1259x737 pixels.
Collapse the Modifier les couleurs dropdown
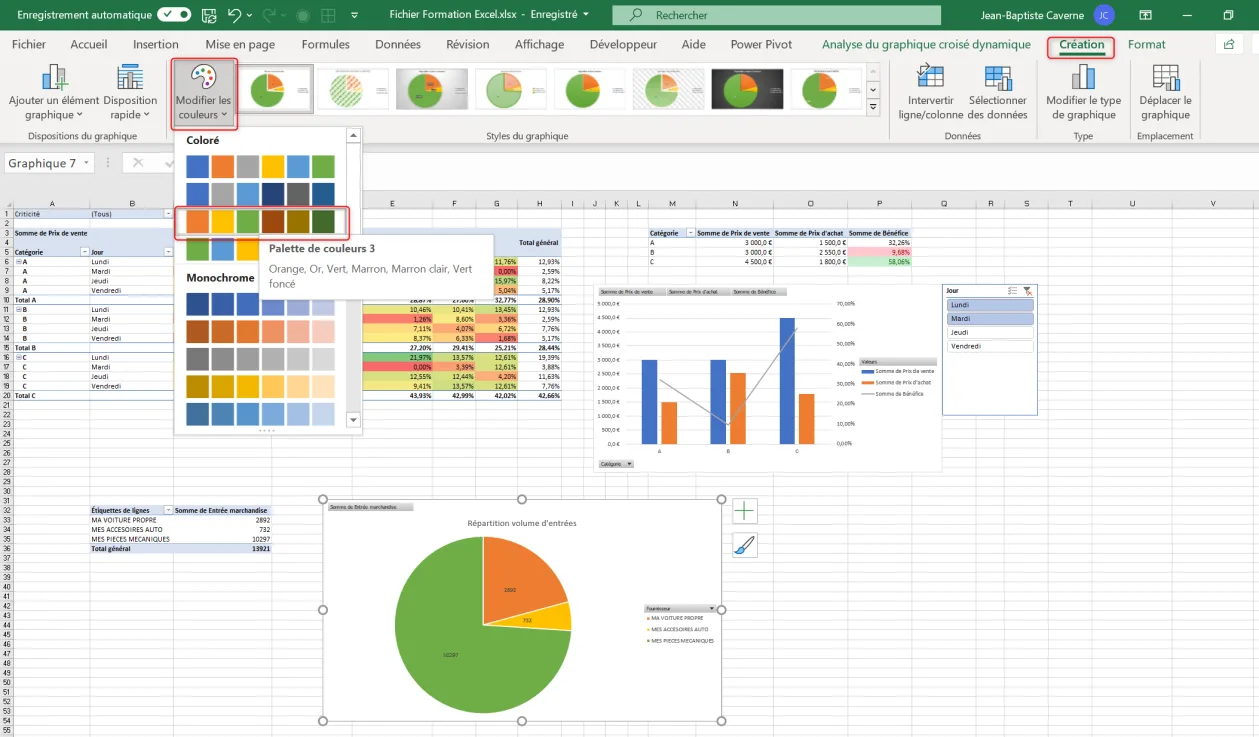(204, 93)
